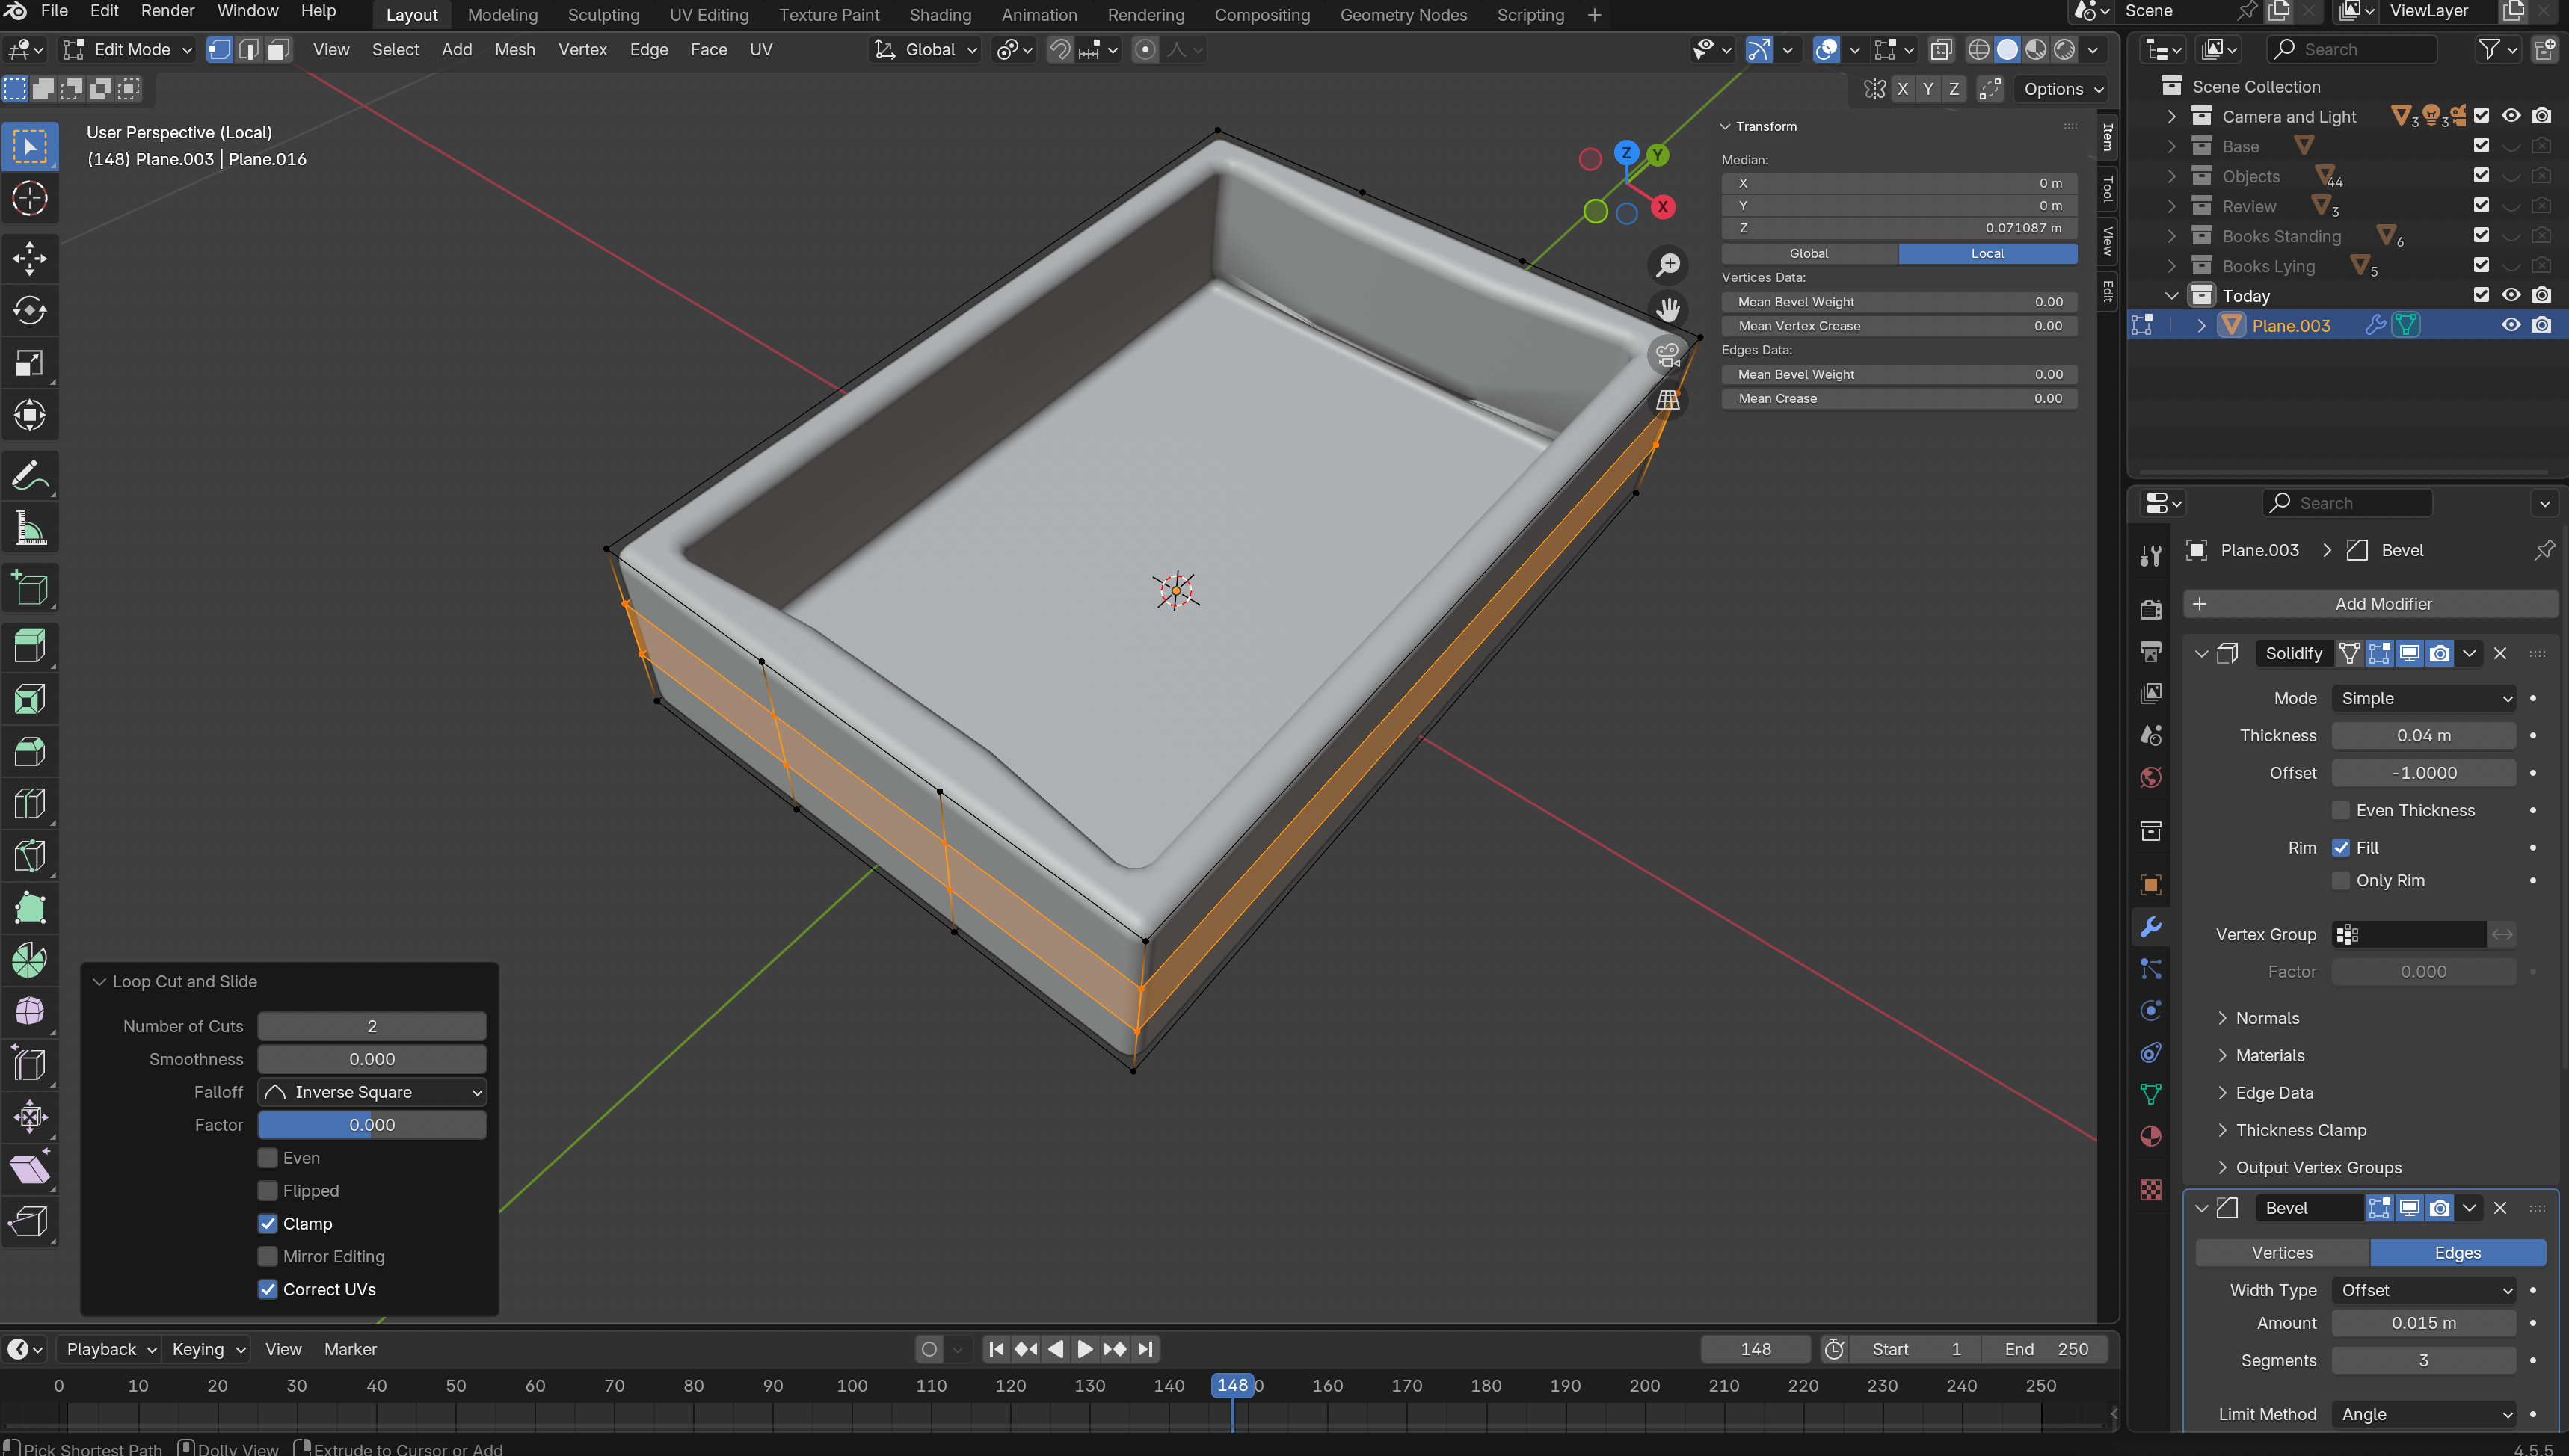Switch to the Shading workspace tab
This screenshot has width=2569, height=1456.
[940, 15]
